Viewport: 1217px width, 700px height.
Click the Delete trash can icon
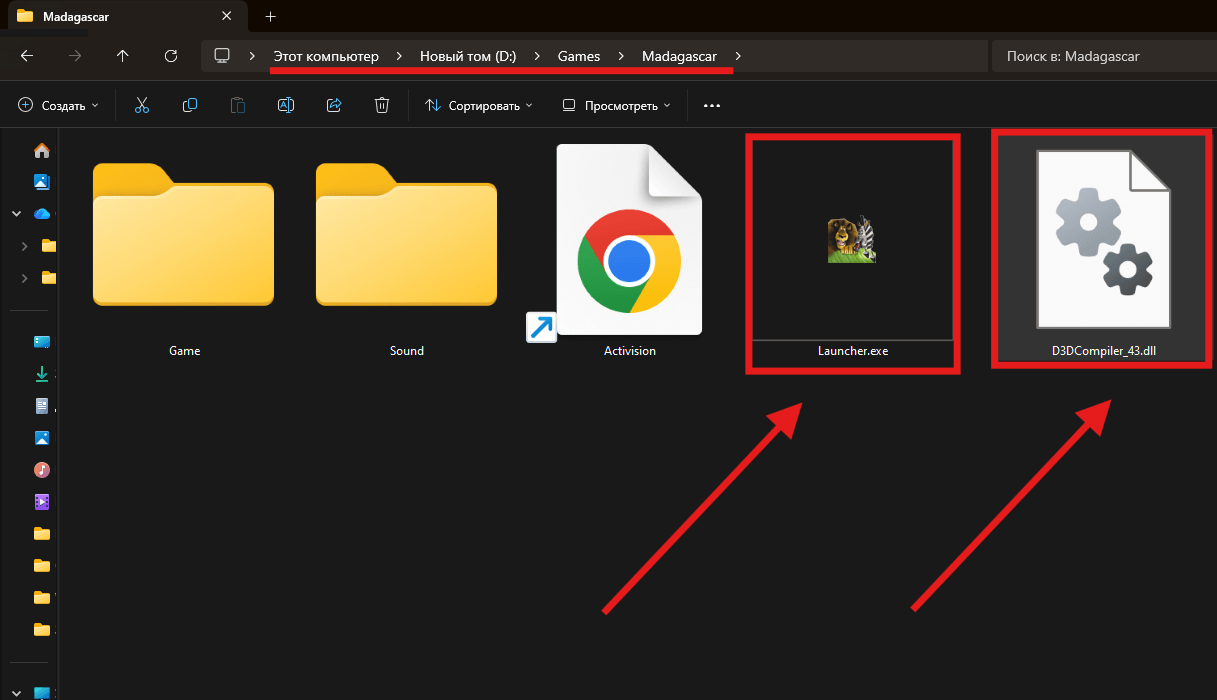381,105
